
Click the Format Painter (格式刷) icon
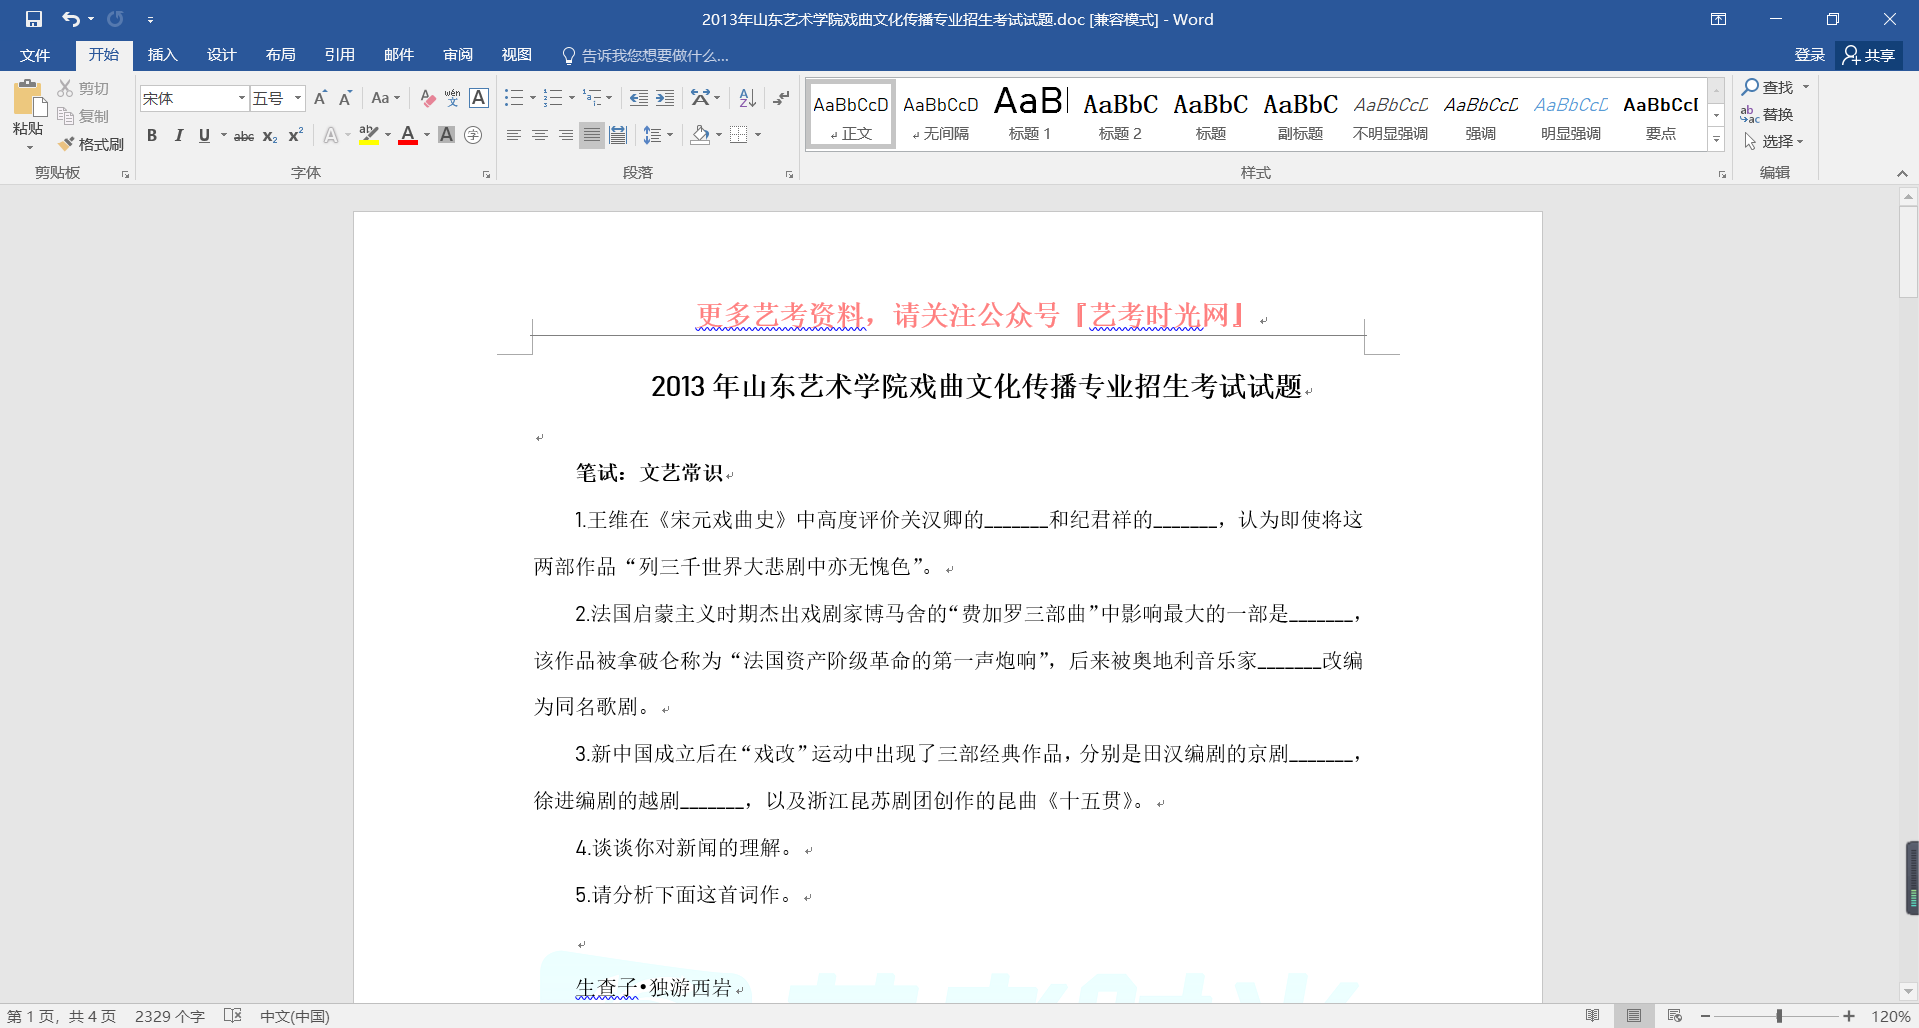pos(91,144)
